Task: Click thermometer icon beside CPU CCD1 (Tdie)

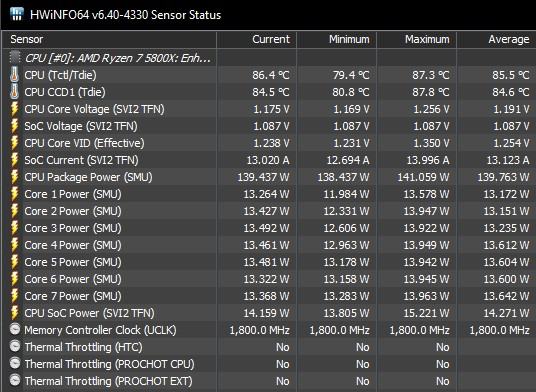Action: (14, 92)
